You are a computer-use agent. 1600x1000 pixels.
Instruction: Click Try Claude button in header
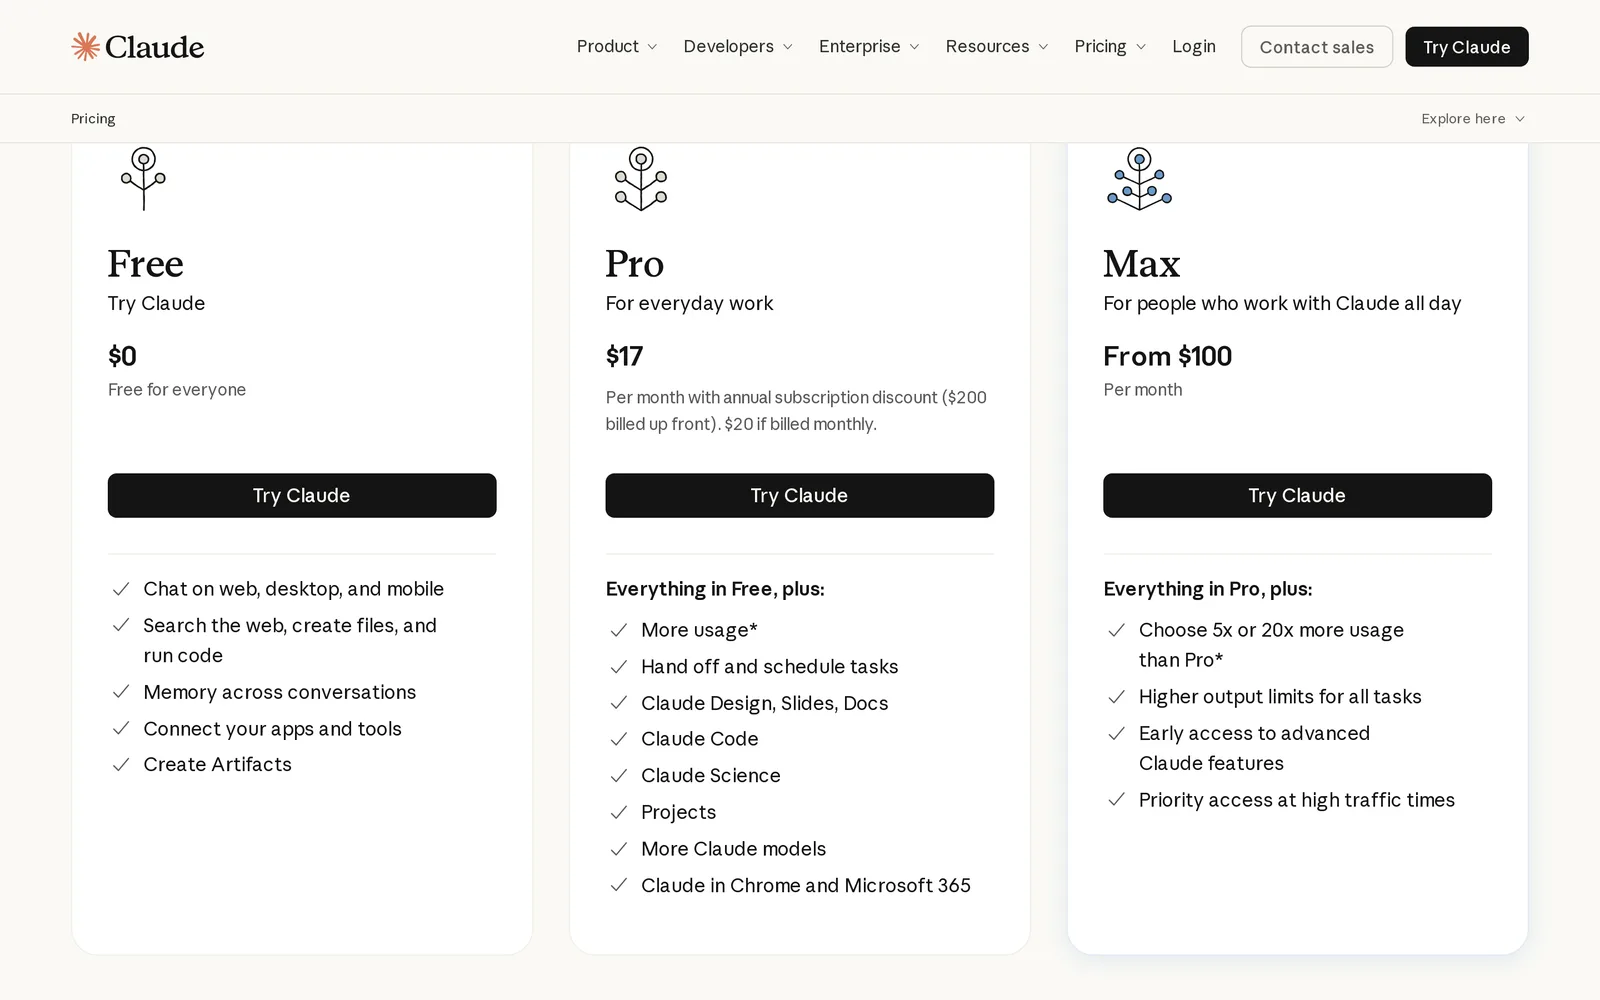[1467, 47]
